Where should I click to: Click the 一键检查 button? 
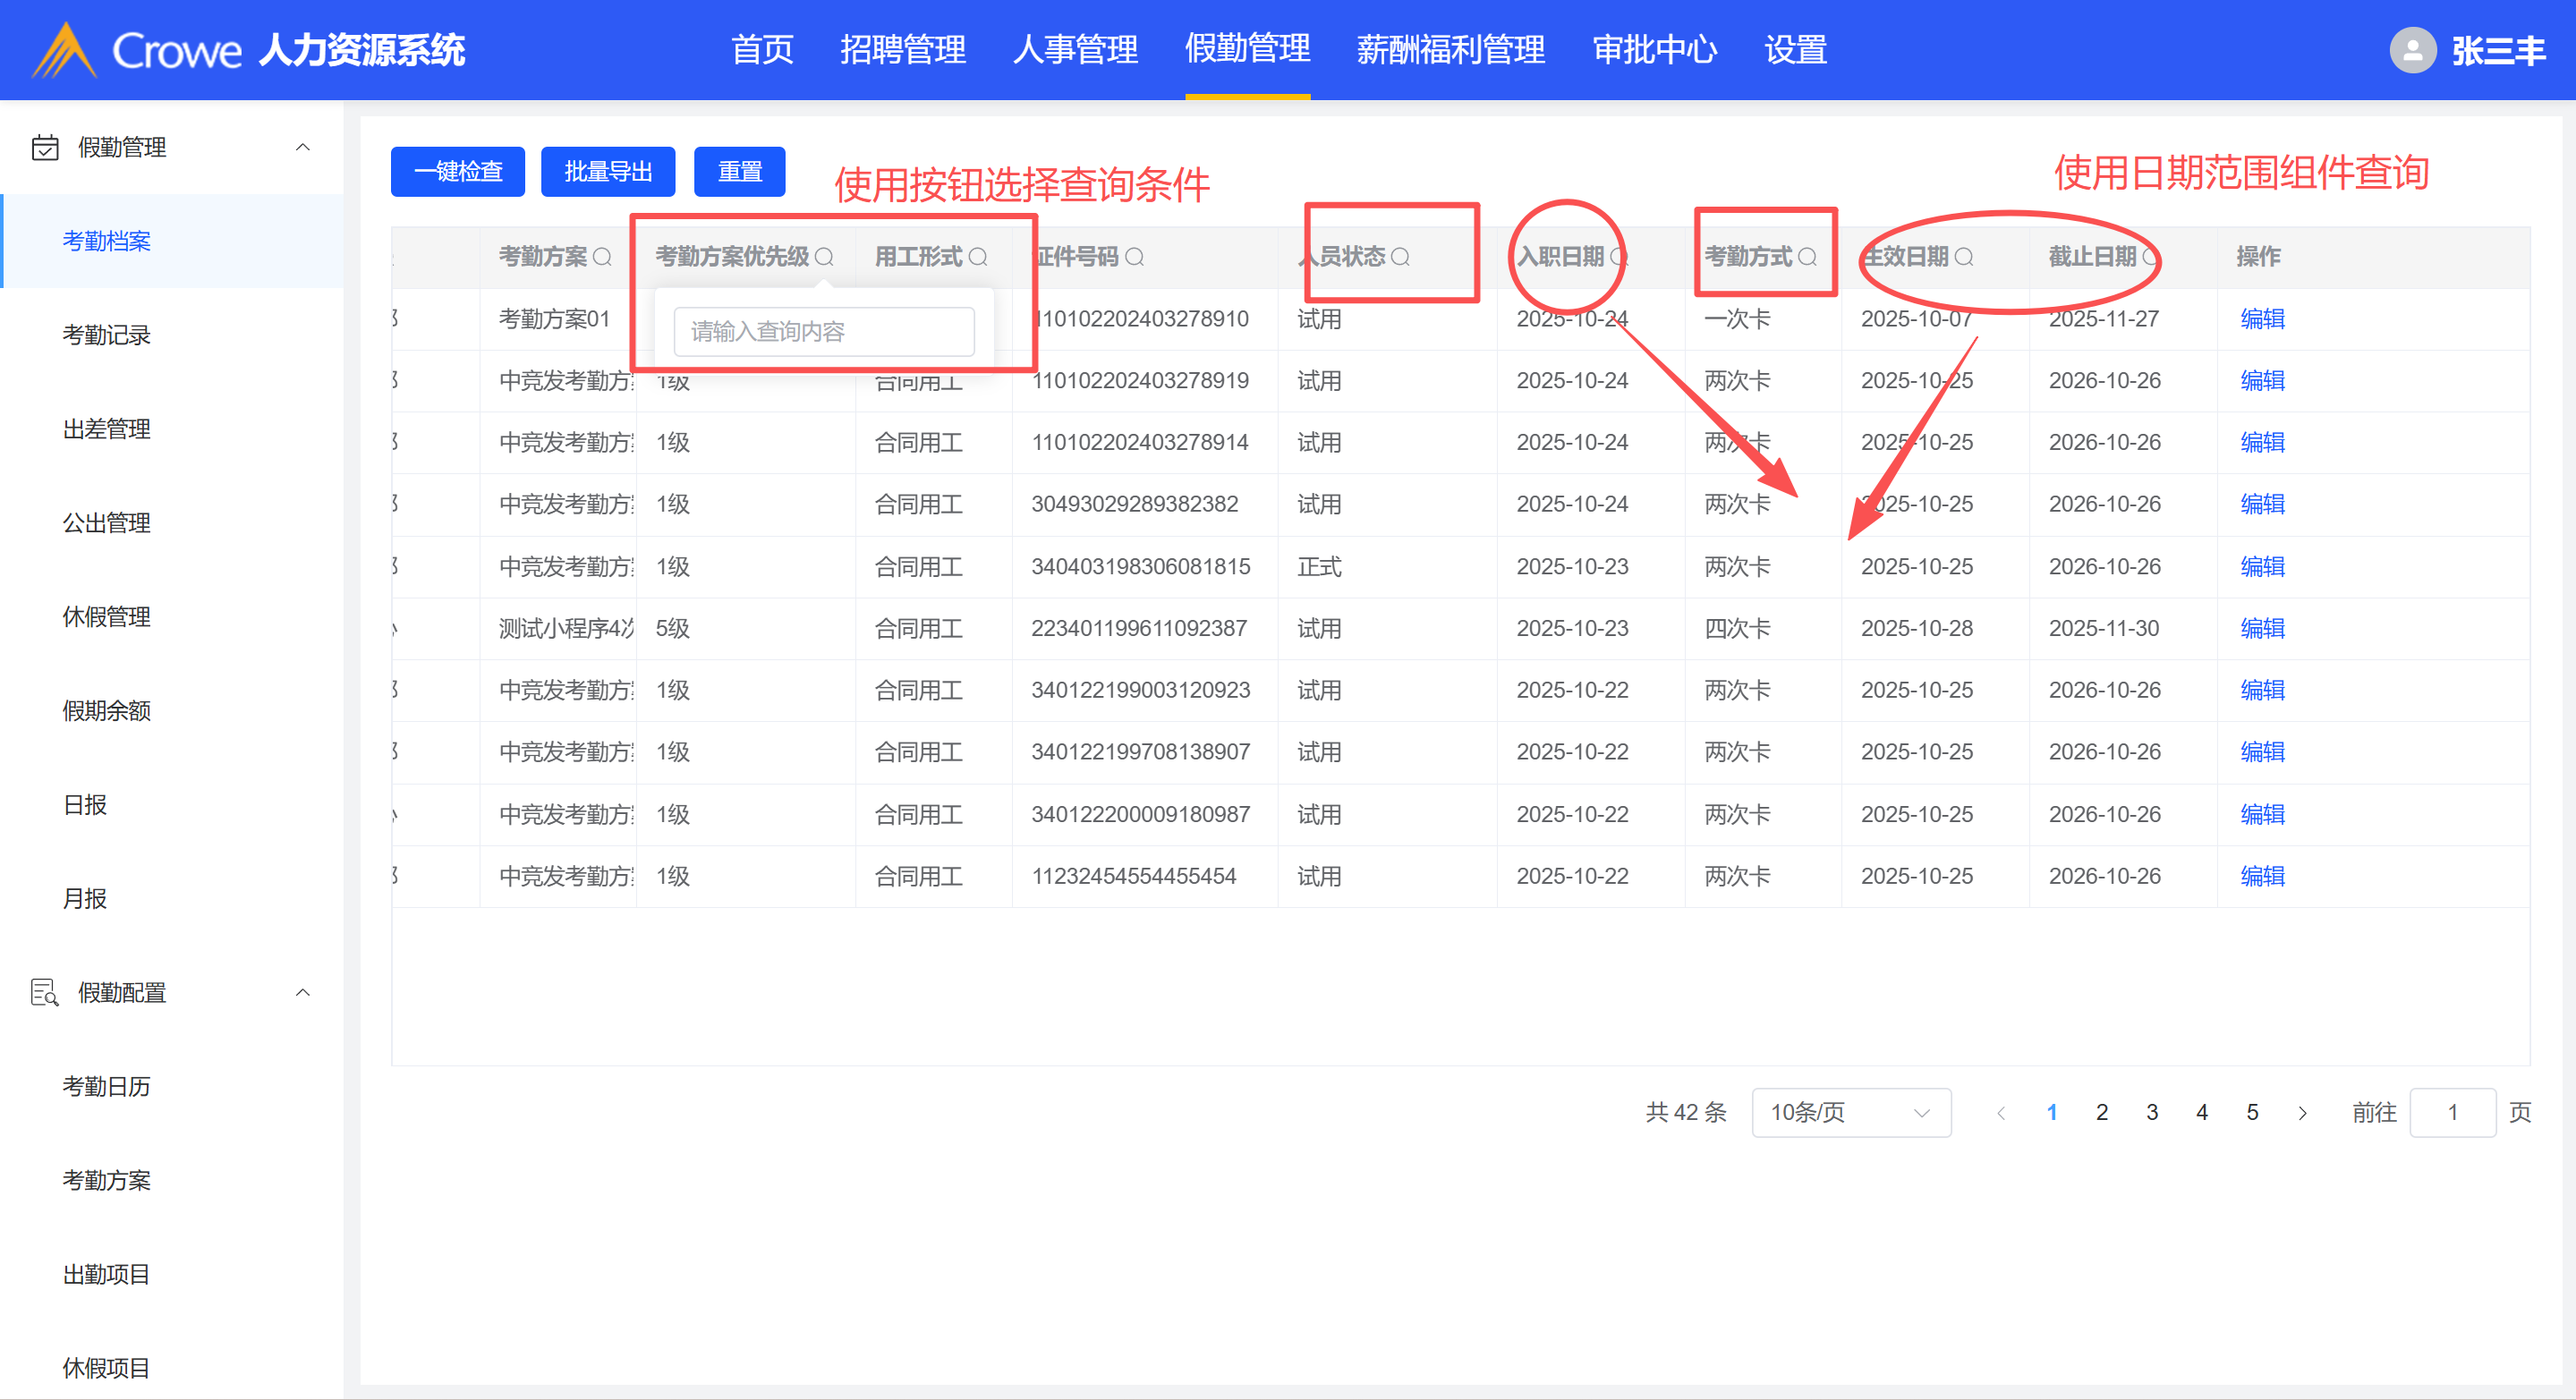pos(458,172)
